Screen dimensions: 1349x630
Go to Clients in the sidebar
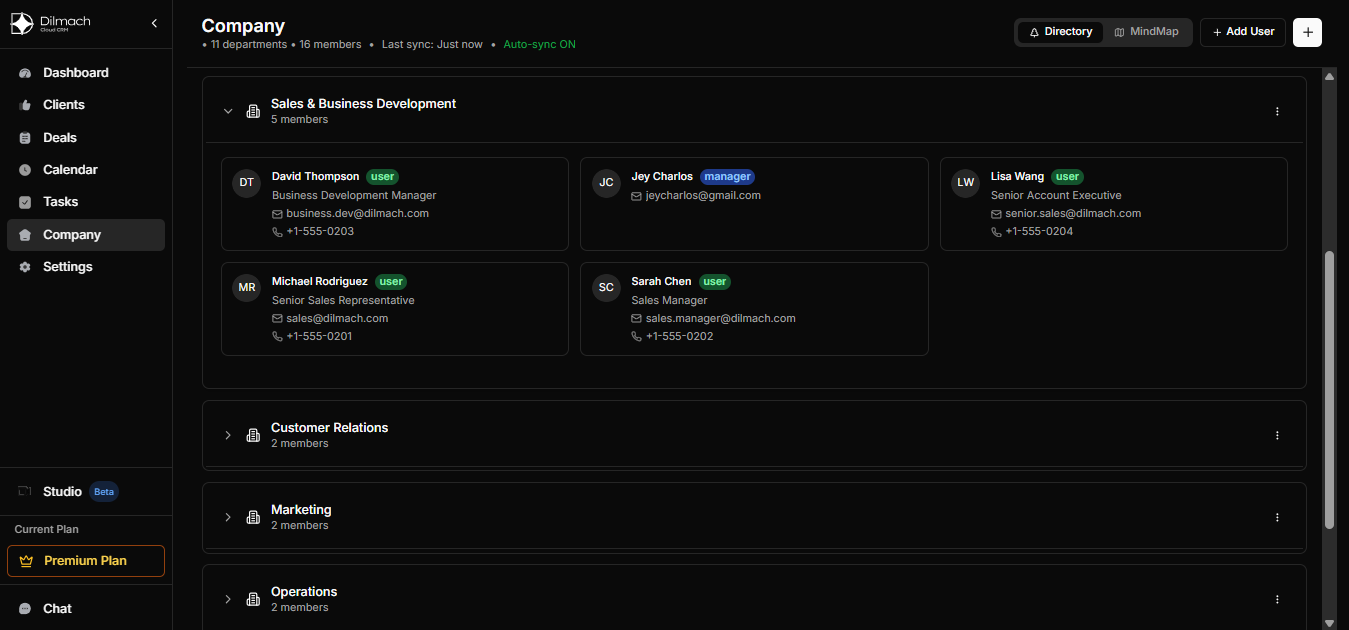click(86, 105)
